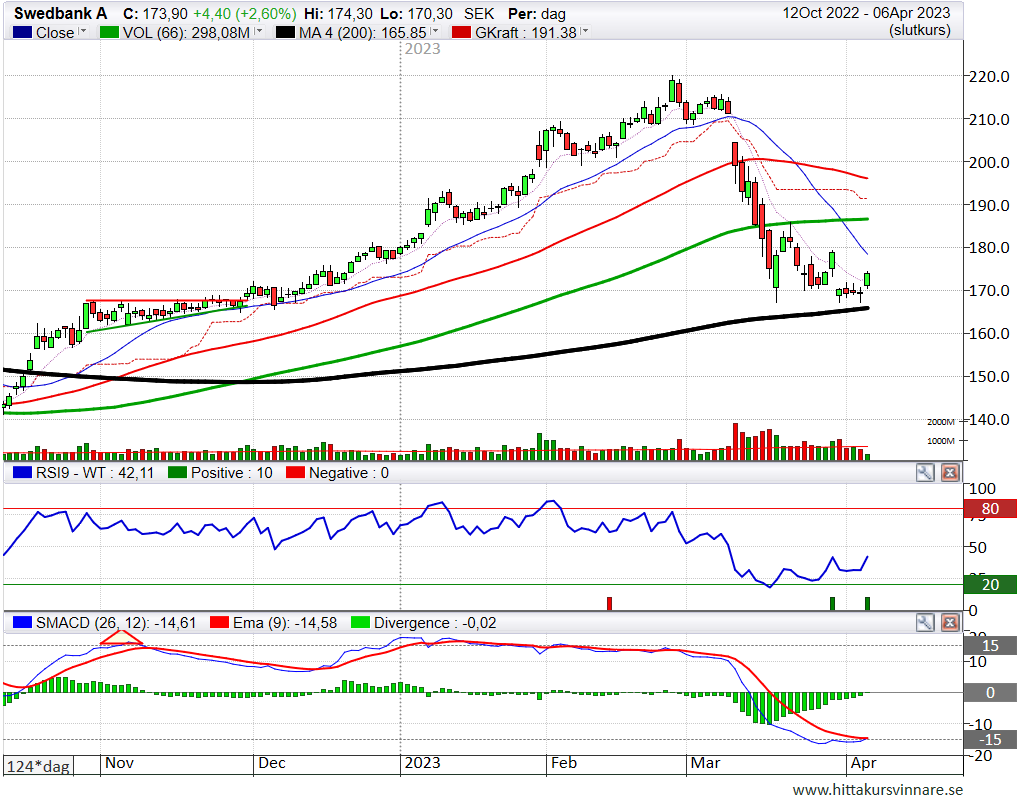Click the Nov month label on time axis
Image resolution: width=1020 pixels, height=800 pixels.
[119, 763]
